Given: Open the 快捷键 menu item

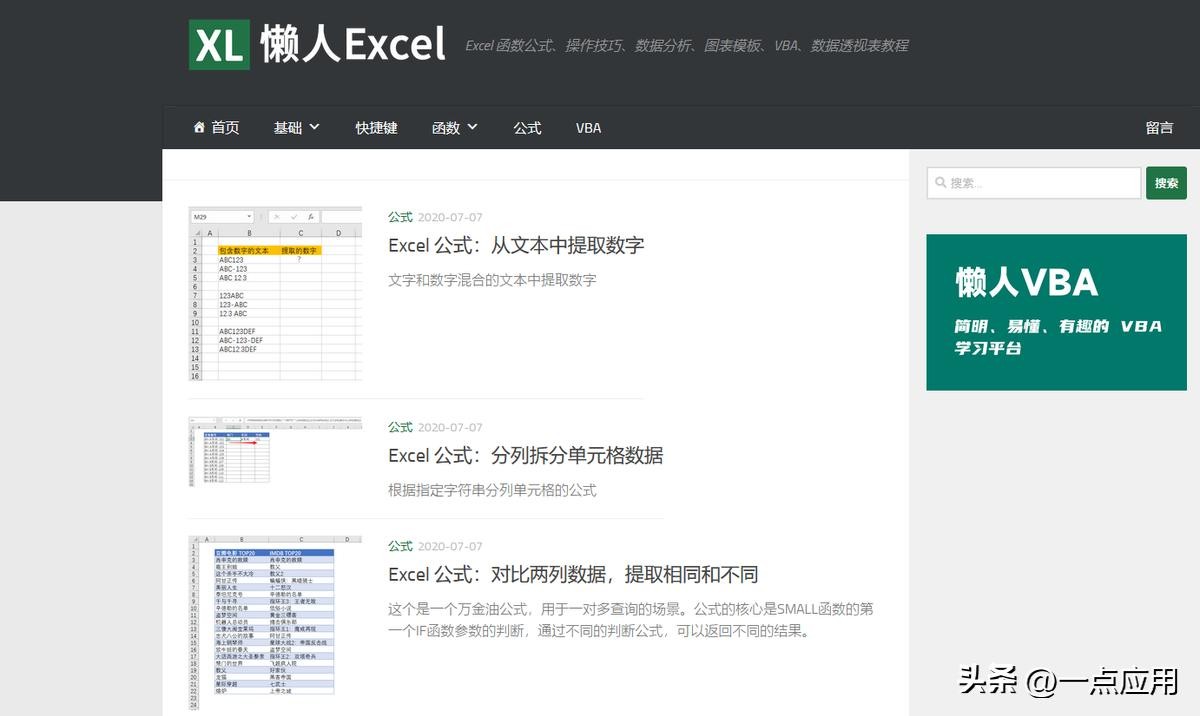Looking at the screenshot, I should [x=376, y=128].
